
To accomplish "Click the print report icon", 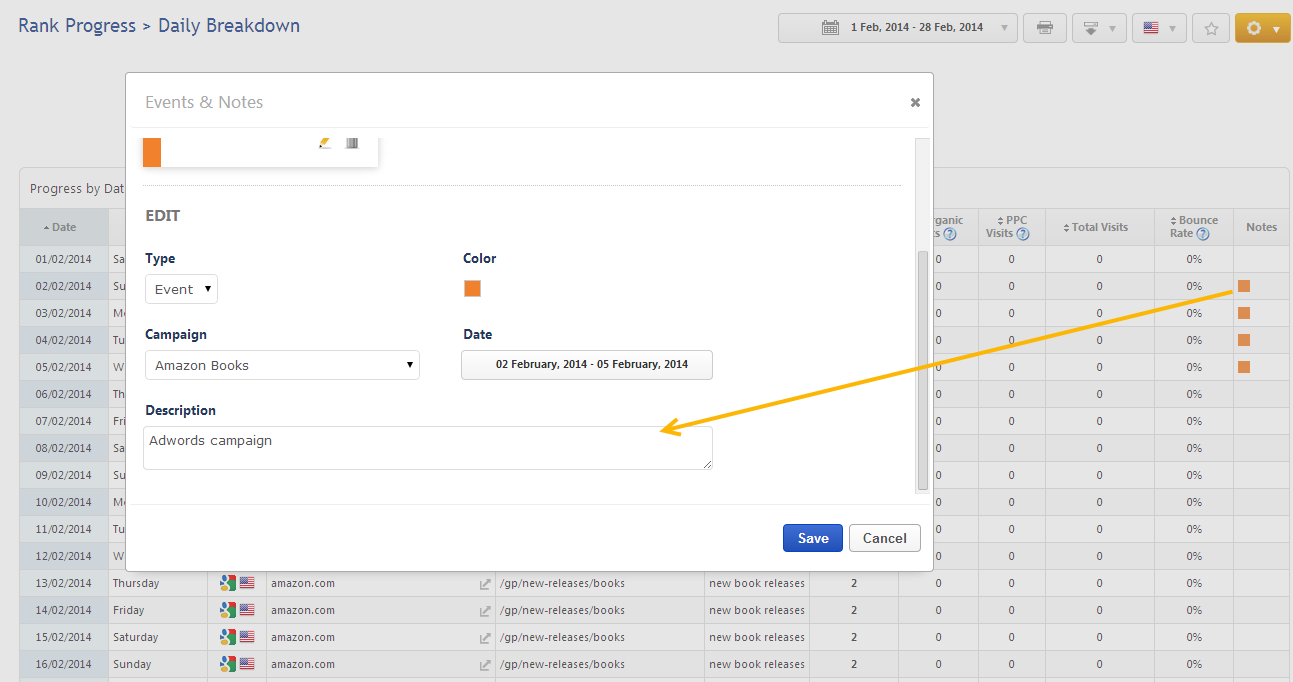I will (1045, 28).
